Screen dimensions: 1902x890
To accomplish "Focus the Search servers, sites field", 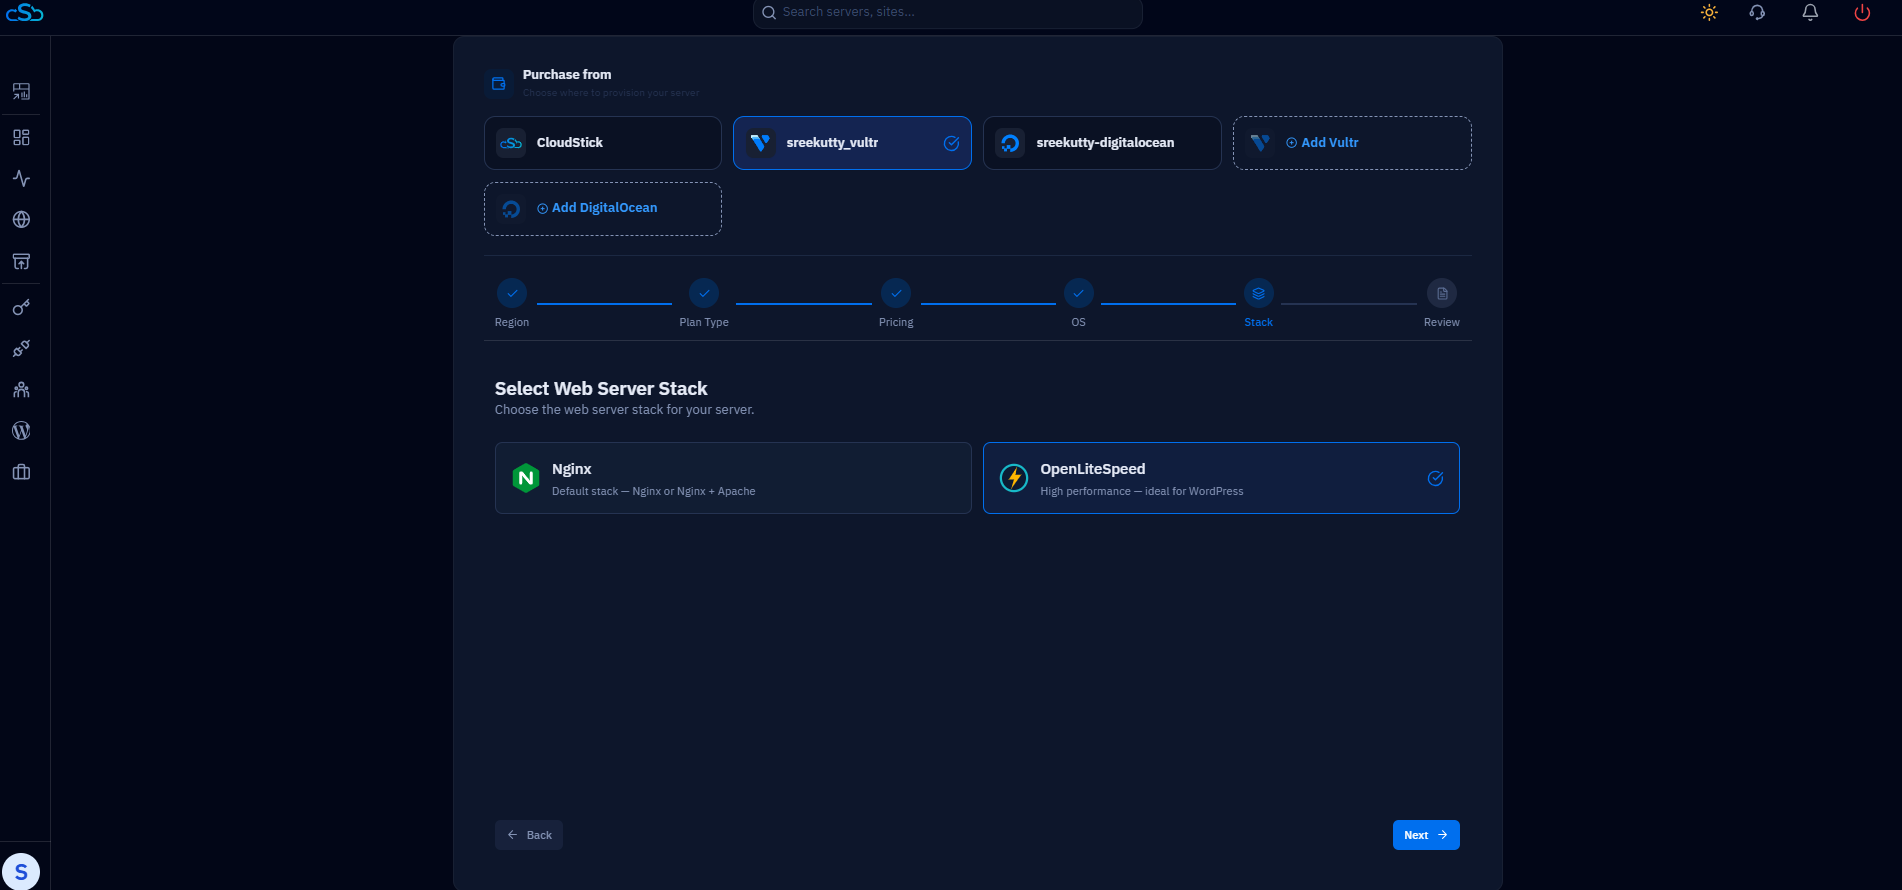I will (x=947, y=13).
